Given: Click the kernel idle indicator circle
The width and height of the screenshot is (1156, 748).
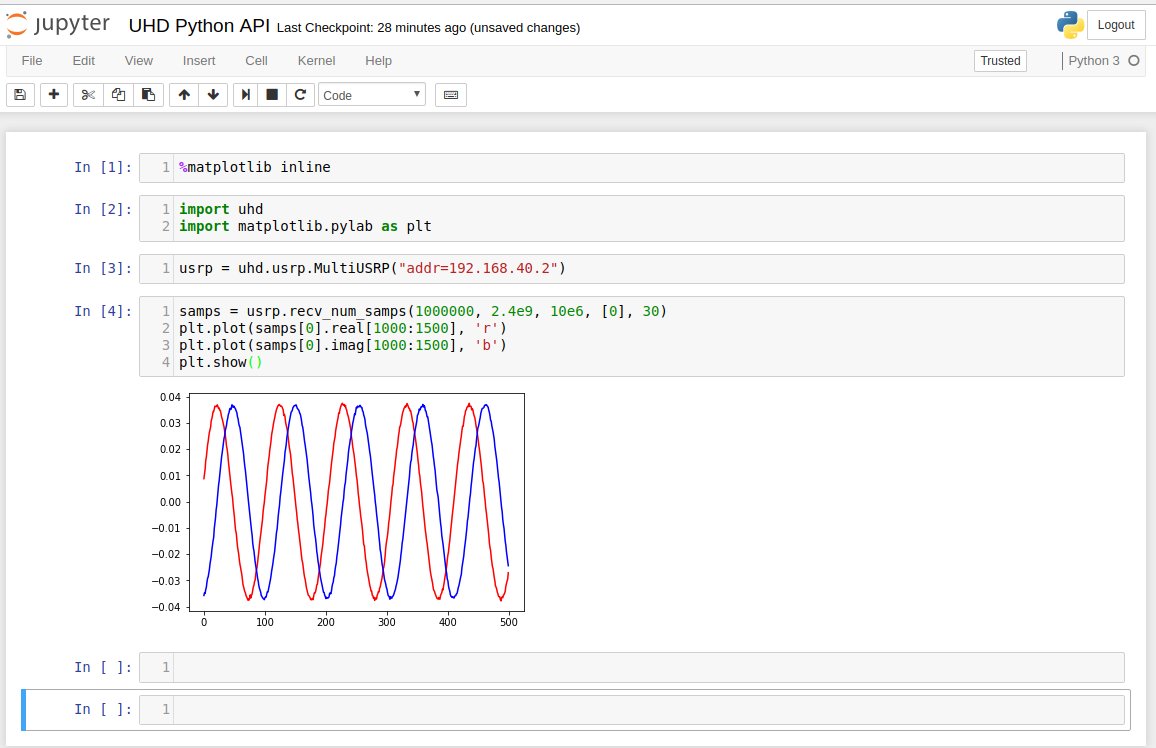Looking at the screenshot, I should pyautogui.click(x=1134, y=60).
